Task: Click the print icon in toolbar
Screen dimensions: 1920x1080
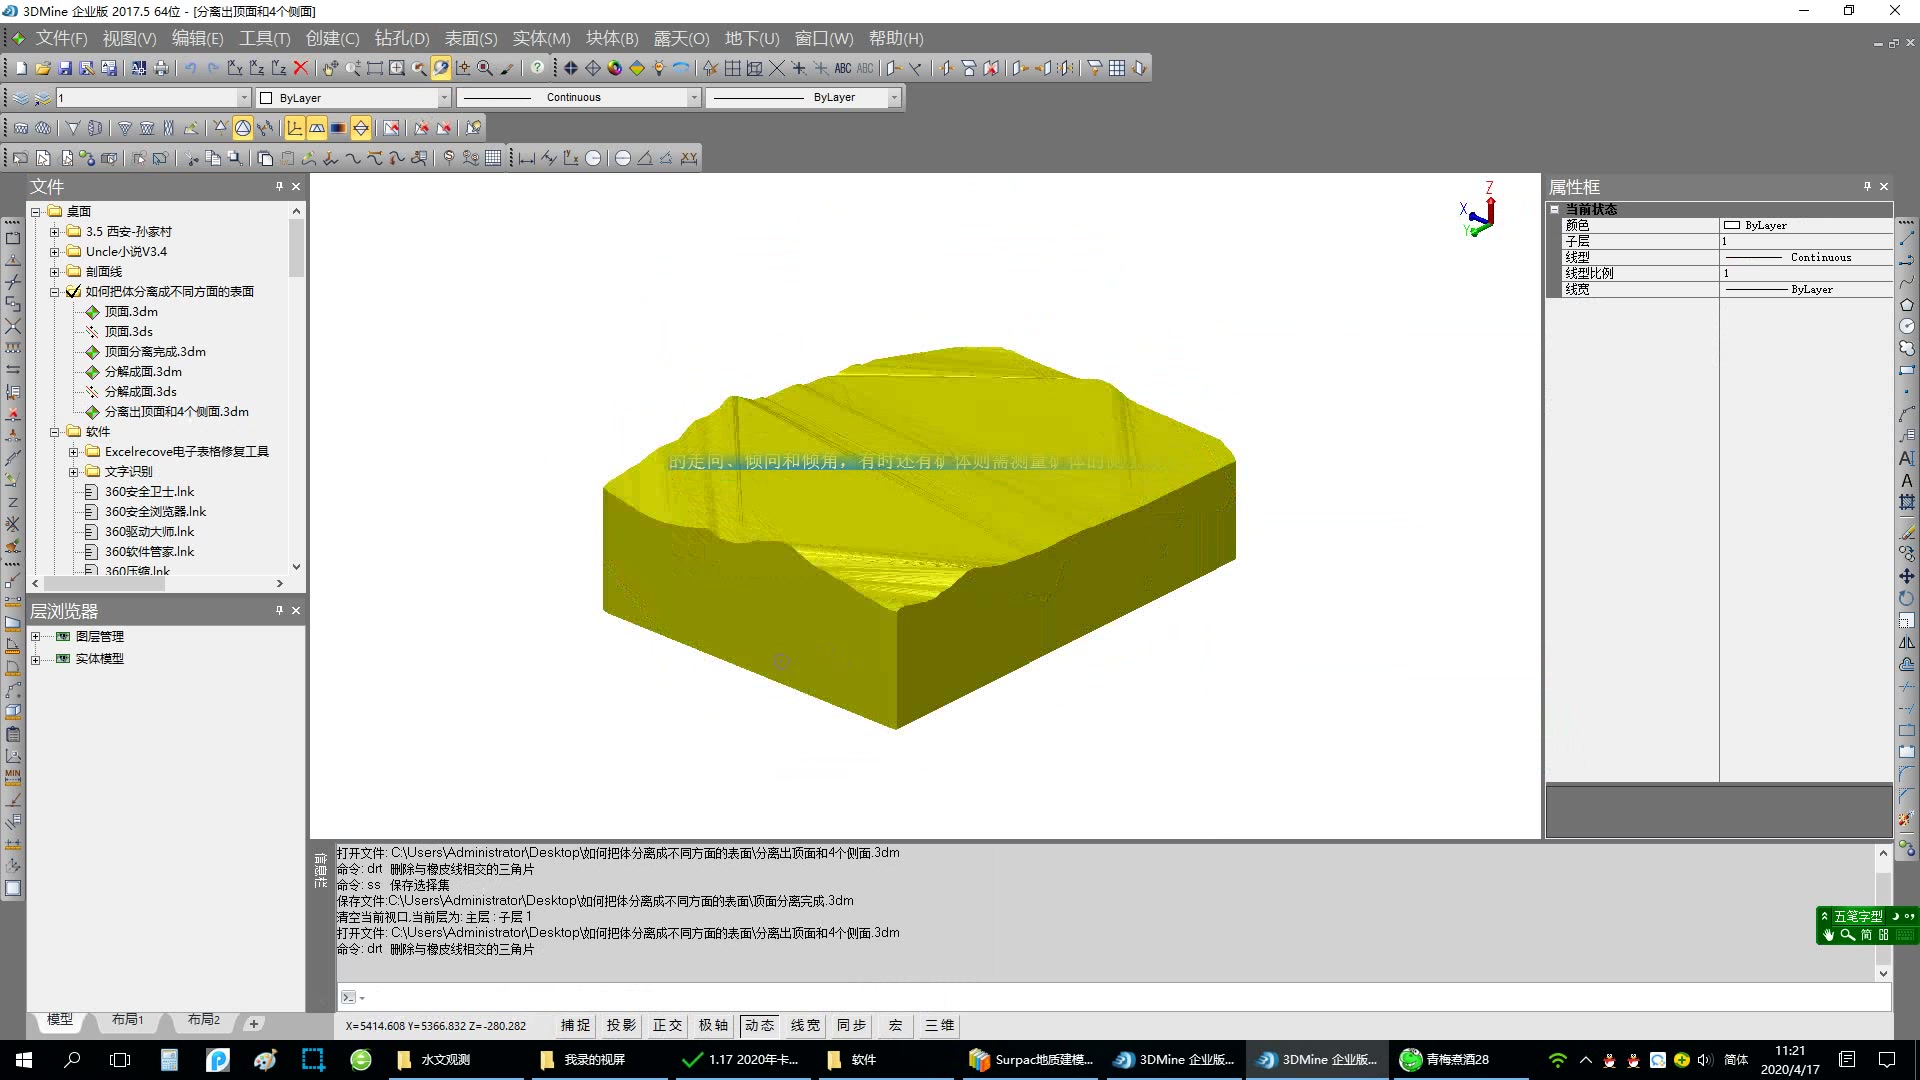Action: click(161, 68)
